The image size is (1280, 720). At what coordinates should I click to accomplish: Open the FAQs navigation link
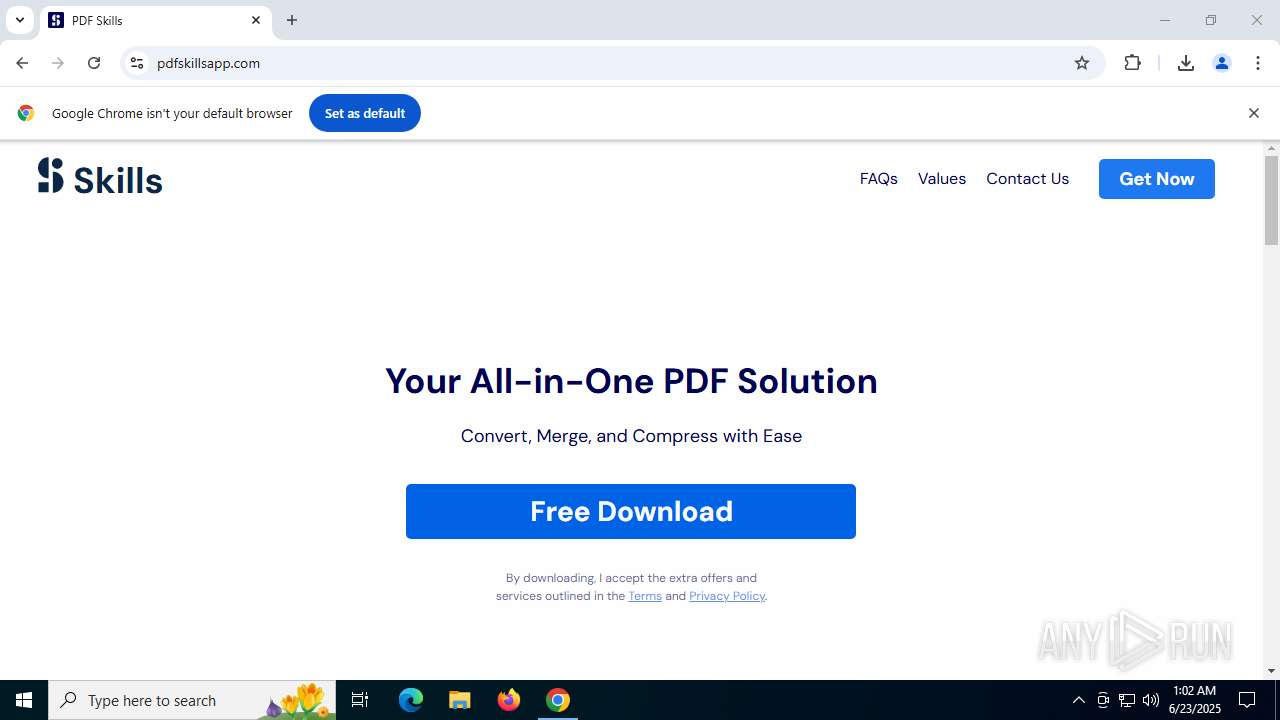tap(879, 179)
